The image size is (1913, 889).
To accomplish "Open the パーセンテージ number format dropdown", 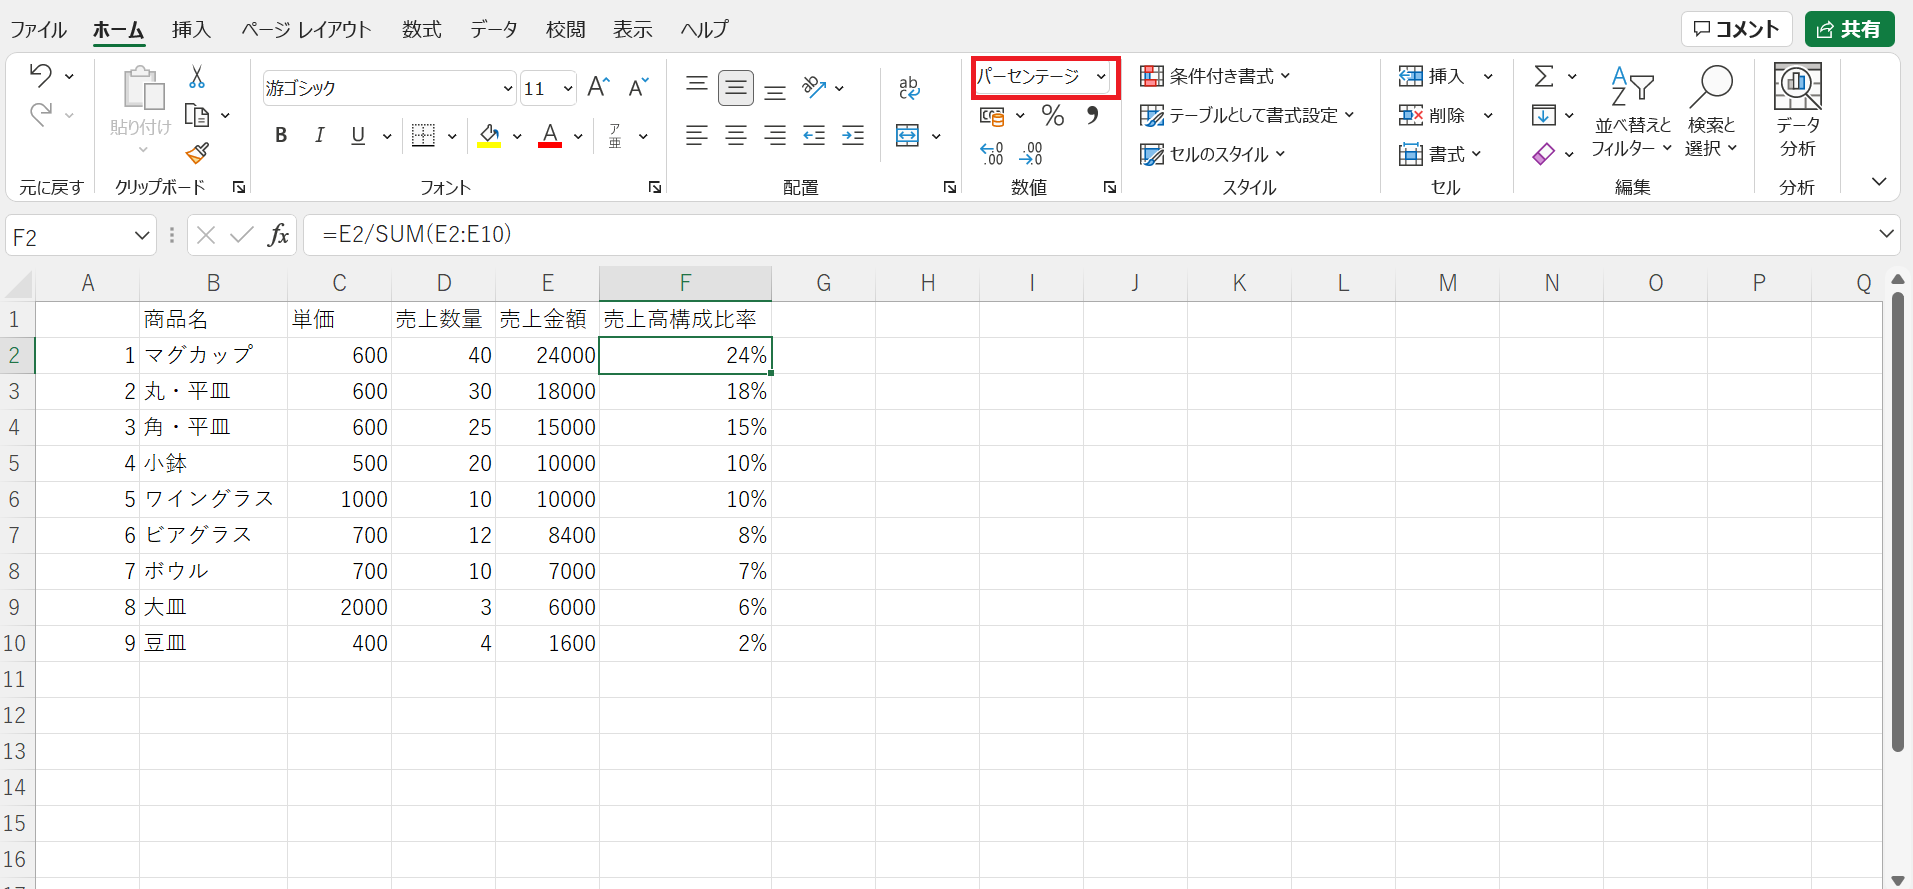I will pyautogui.click(x=1100, y=77).
